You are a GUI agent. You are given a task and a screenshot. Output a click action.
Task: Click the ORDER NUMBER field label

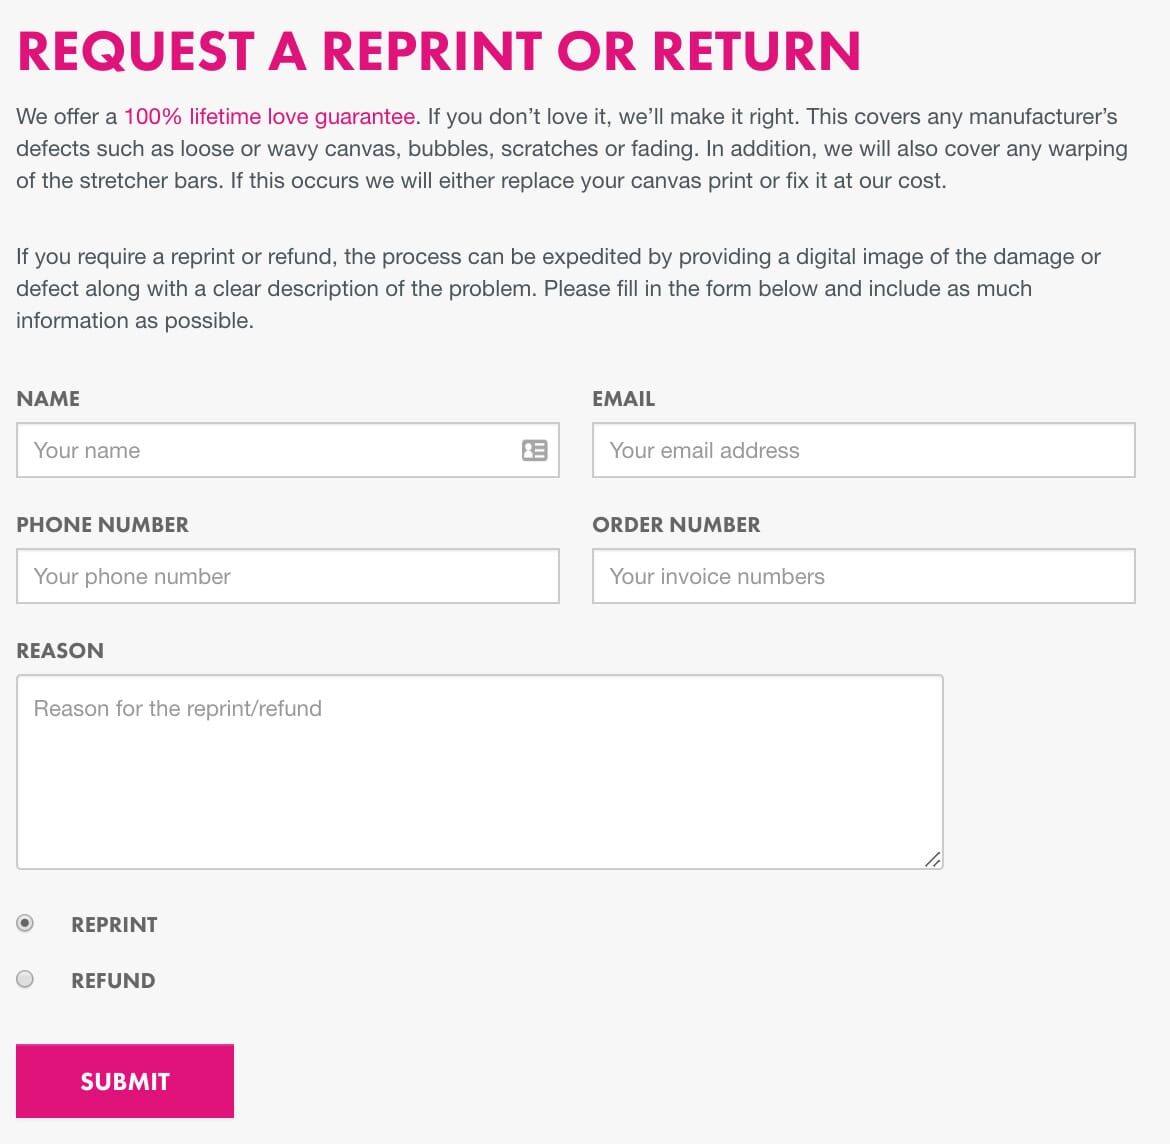coord(677,525)
